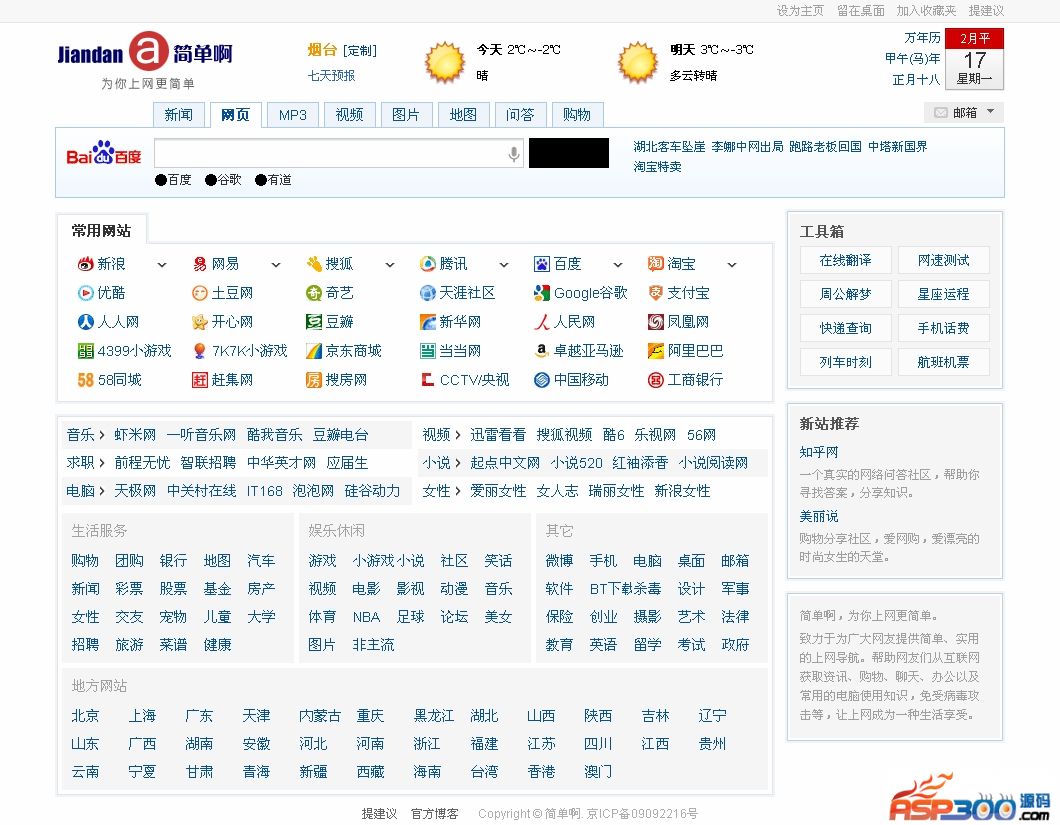Open the 美丽说 recommended site link
Viewport: 1060px width, 825px height.
pyautogui.click(x=819, y=517)
